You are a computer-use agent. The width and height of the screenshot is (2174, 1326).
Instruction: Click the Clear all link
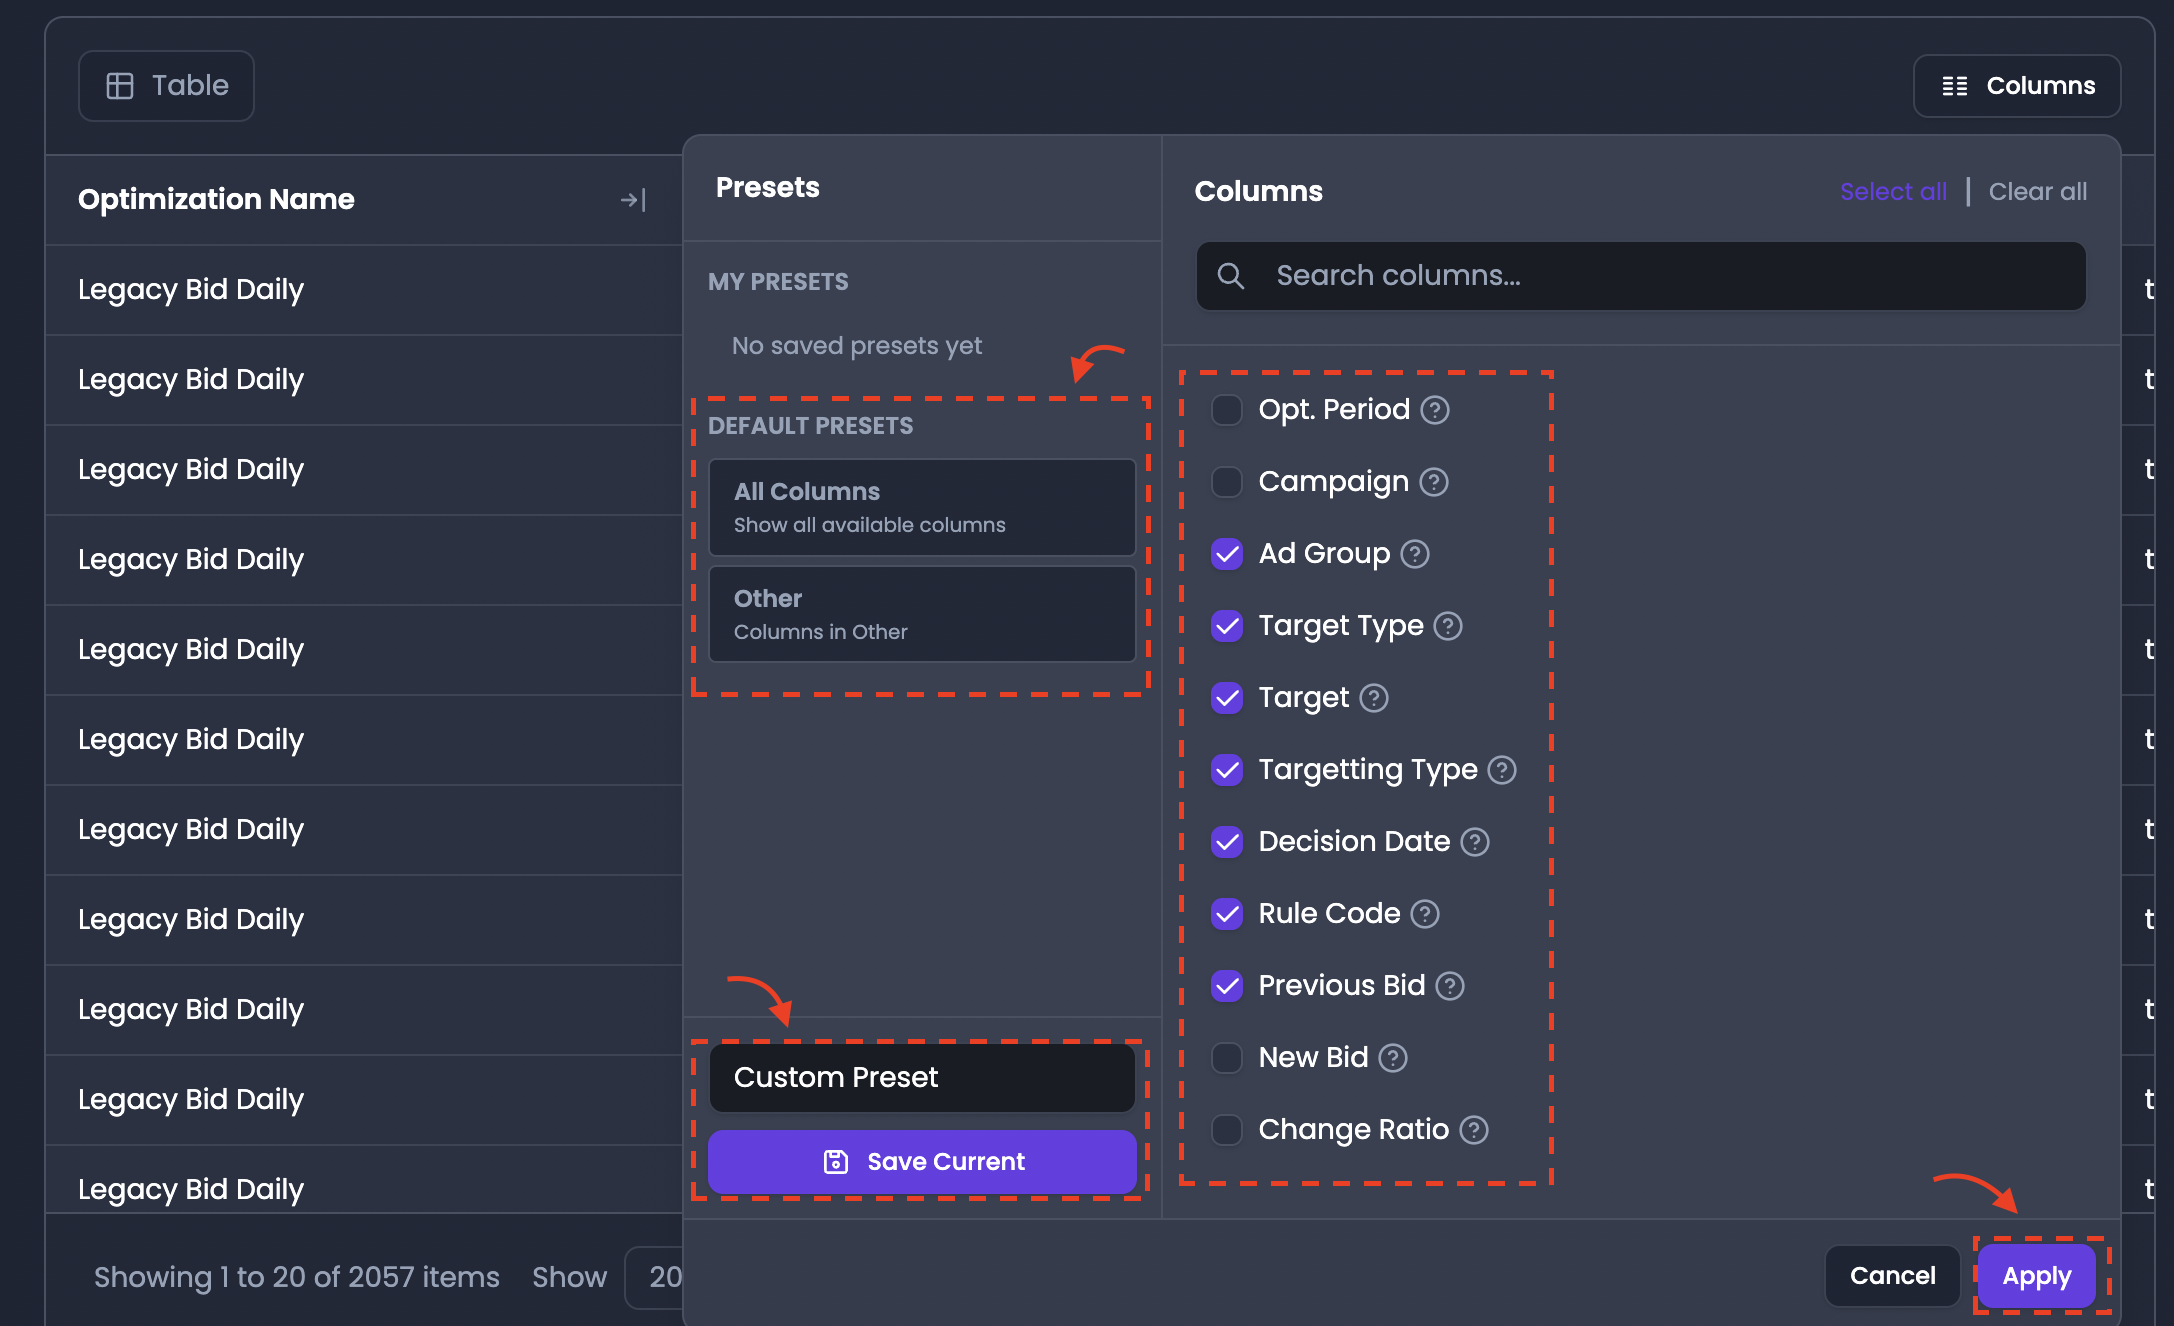2038,191
